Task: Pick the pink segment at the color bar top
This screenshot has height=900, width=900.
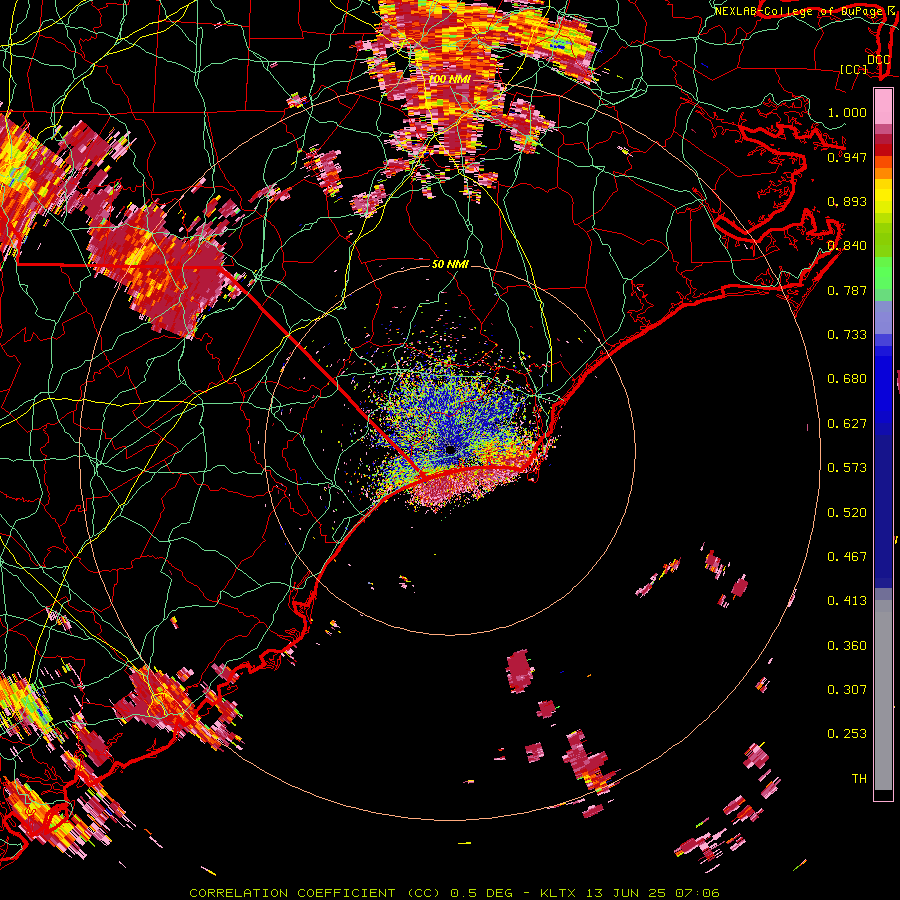Action: click(883, 107)
